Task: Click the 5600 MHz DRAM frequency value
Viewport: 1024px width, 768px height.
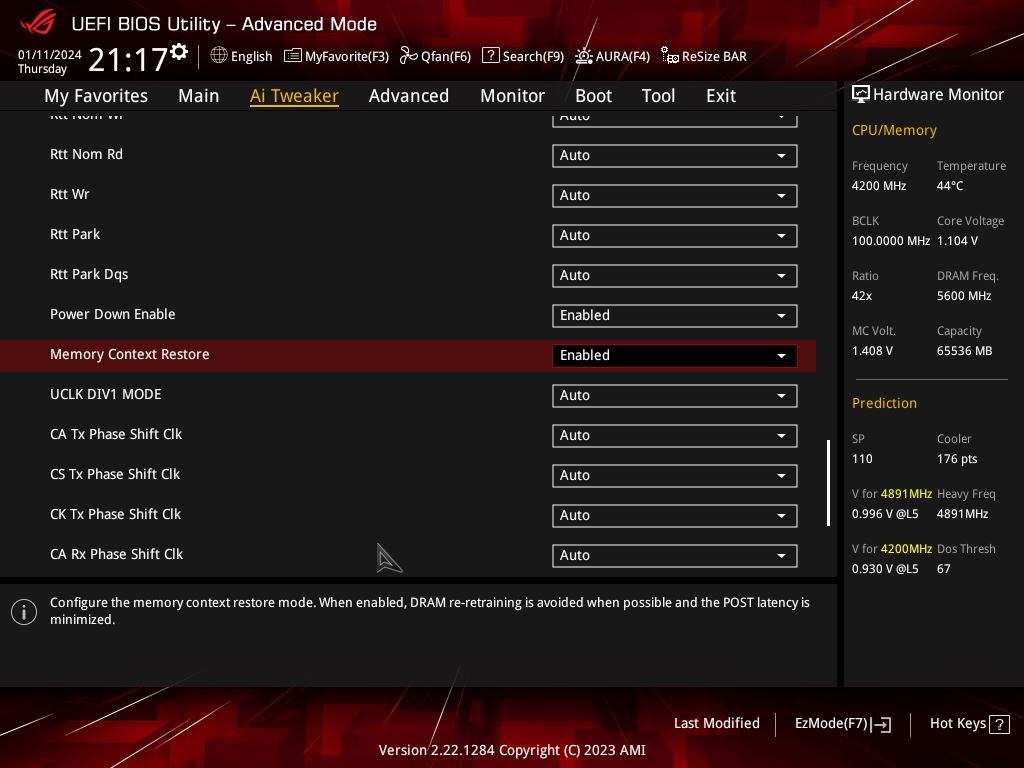Action: [x=964, y=295]
